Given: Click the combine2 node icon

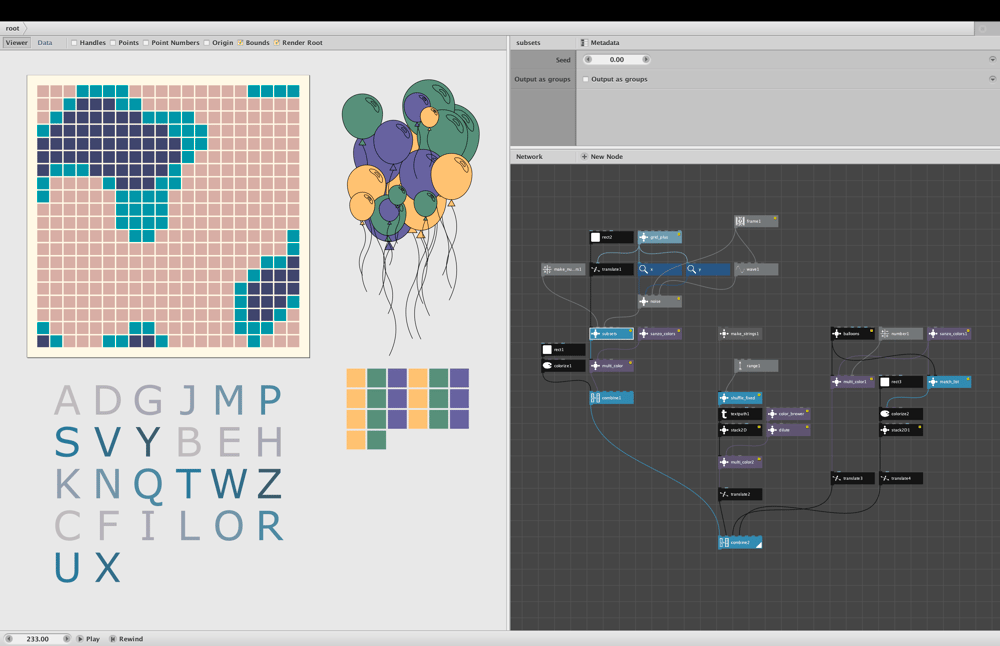Looking at the screenshot, I should coord(724,543).
